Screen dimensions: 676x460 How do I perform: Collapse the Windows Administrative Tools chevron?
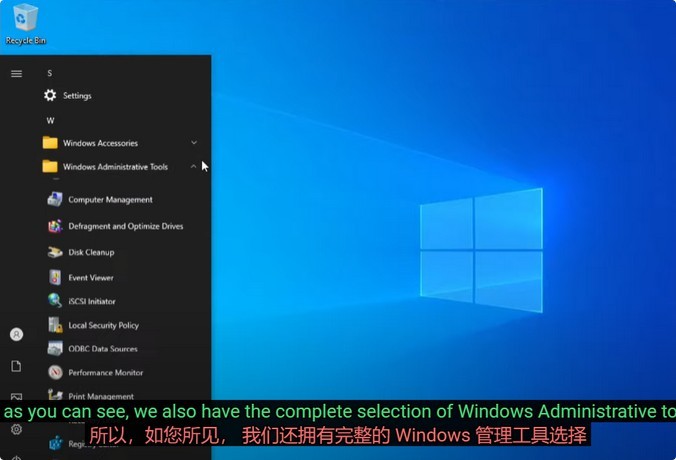pyautogui.click(x=193, y=166)
